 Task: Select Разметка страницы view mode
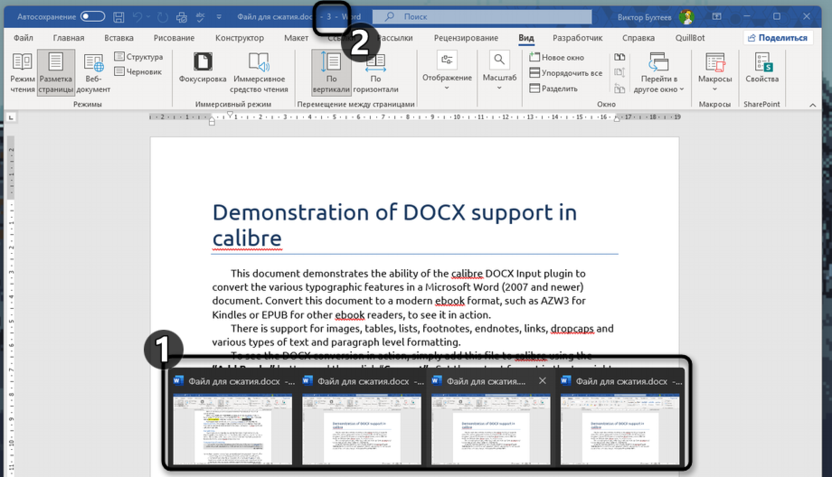pyautogui.click(x=56, y=73)
